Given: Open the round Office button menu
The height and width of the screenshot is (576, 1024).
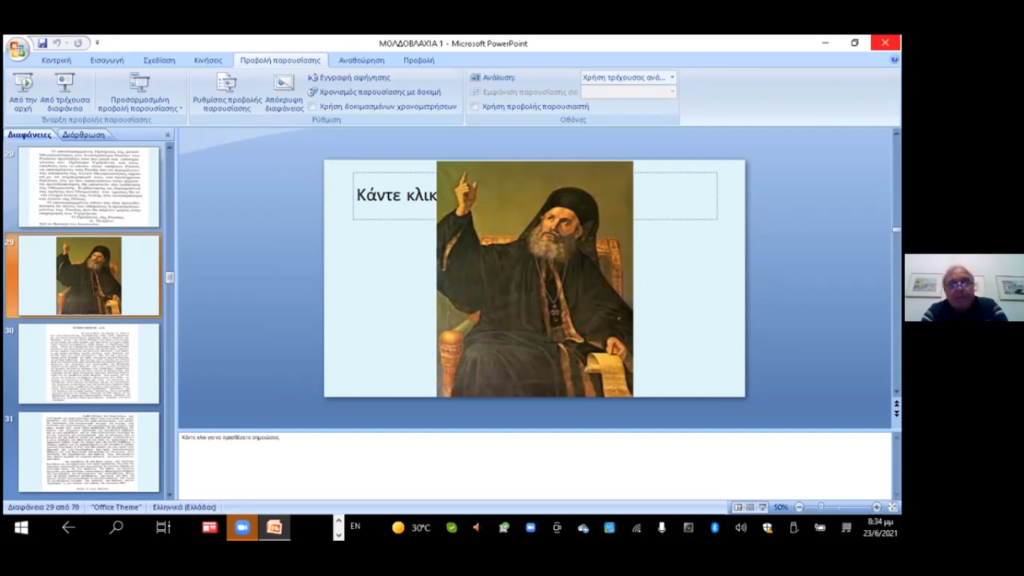Looking at the screenshot, I should coord(17,49).
